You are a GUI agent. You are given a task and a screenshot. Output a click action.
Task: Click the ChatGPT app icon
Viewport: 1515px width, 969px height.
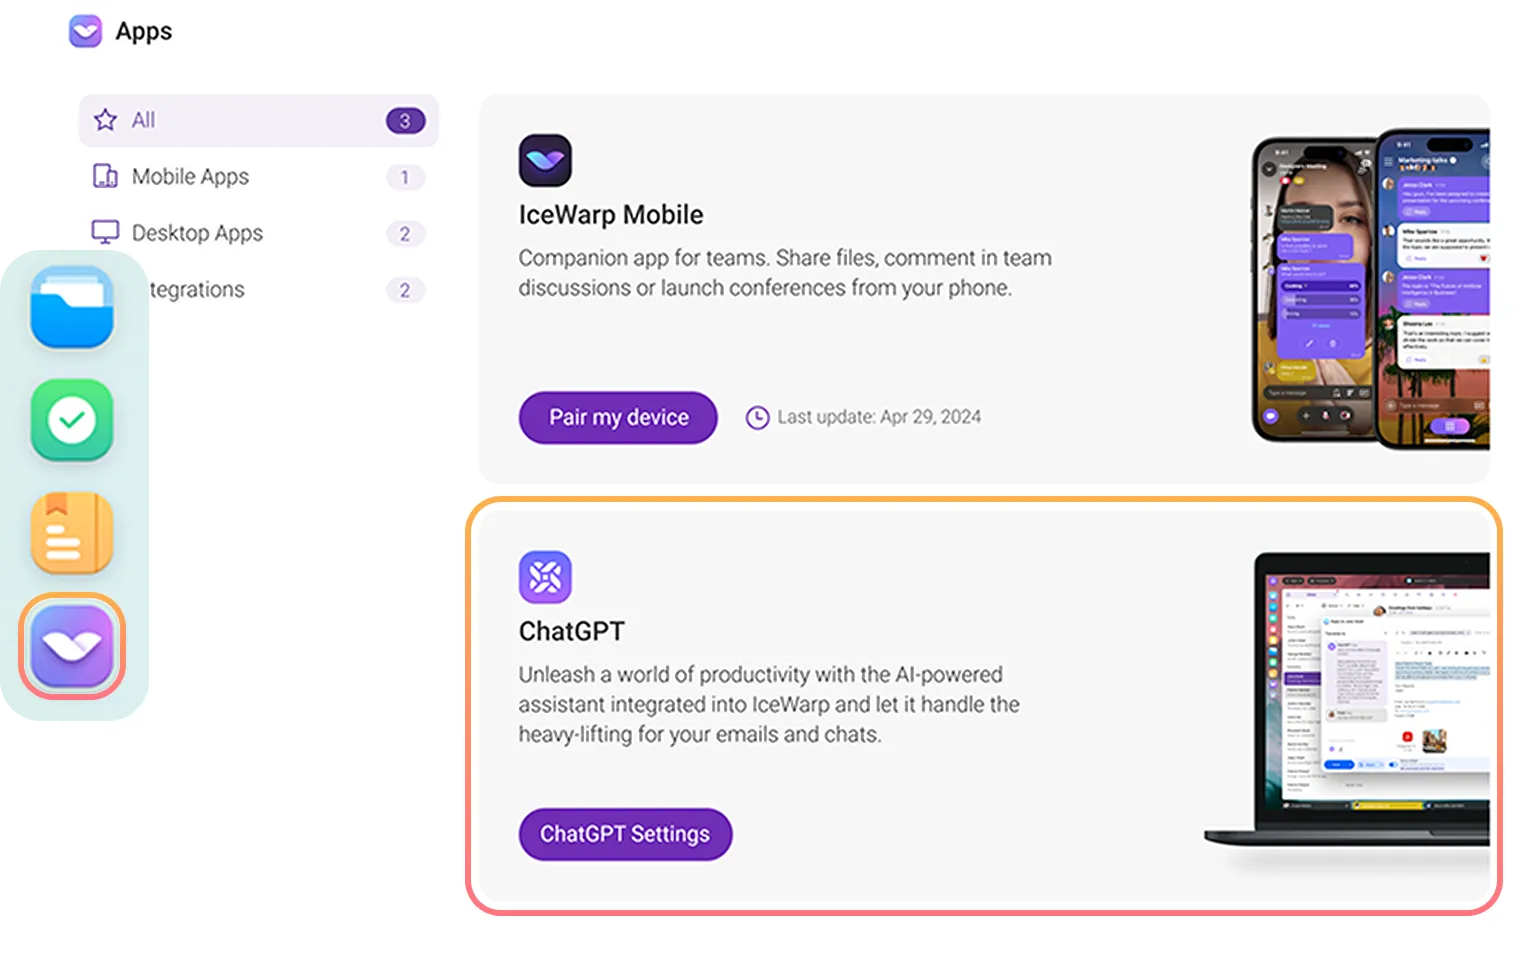[545, 576]
